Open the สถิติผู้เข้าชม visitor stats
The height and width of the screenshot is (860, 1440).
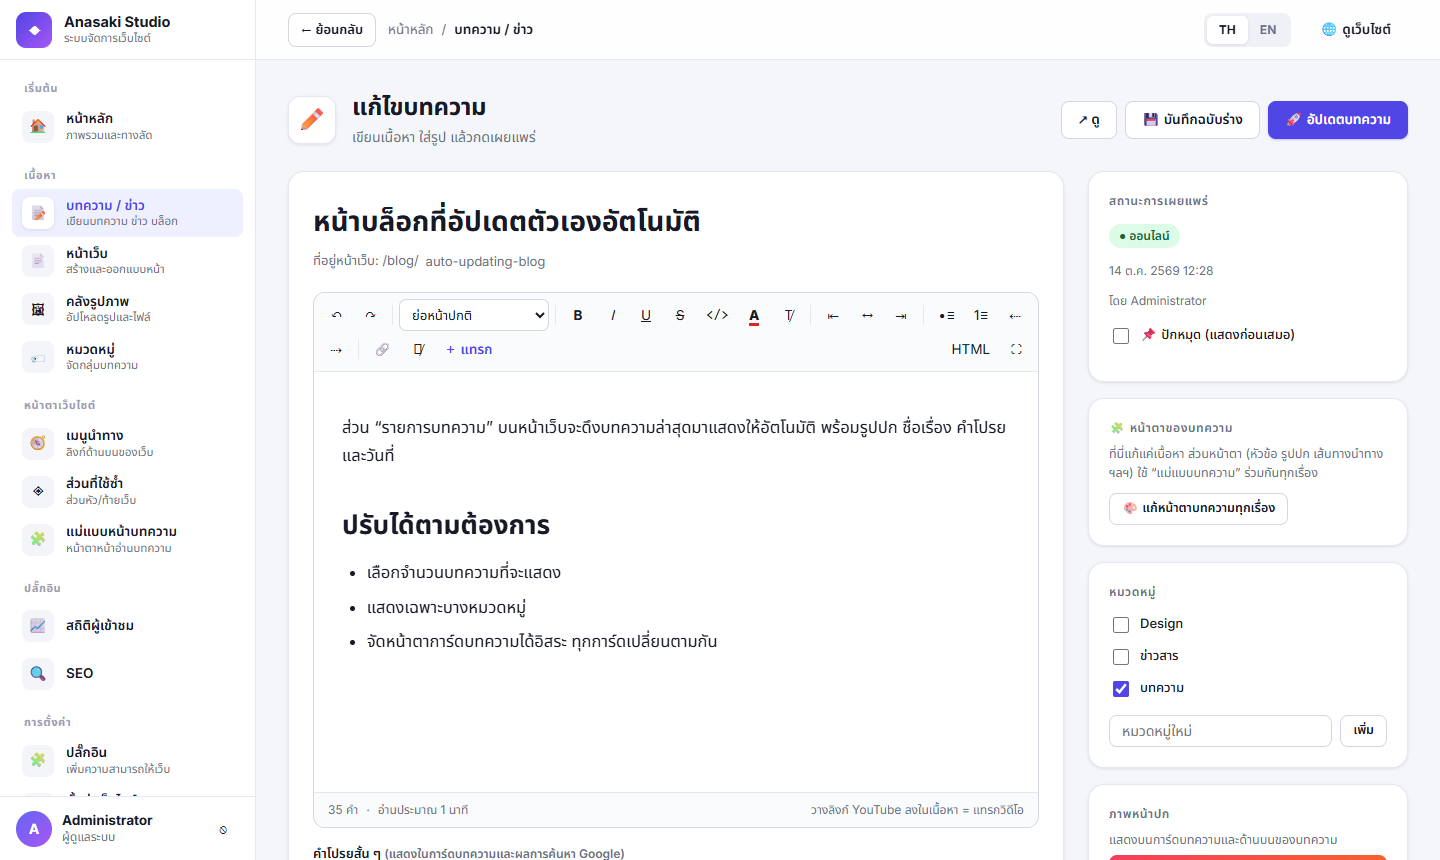[x=127, y=625]
